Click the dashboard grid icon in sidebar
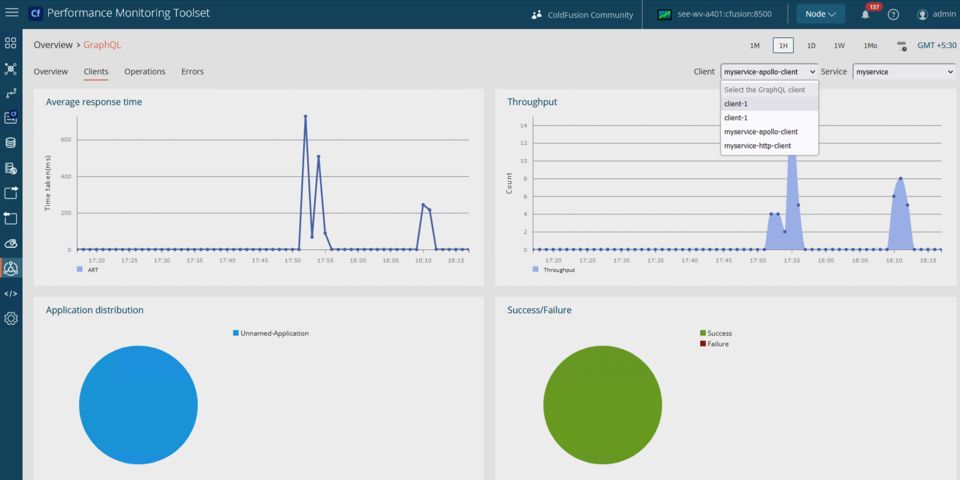This screenshot has height=480, width=960. pyautogui.click(x=11, y=44)
